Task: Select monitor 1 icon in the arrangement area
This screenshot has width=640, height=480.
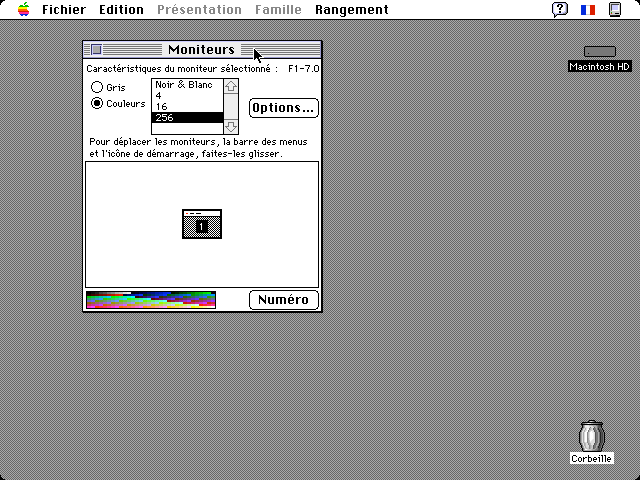Action: tap(202, 224)
